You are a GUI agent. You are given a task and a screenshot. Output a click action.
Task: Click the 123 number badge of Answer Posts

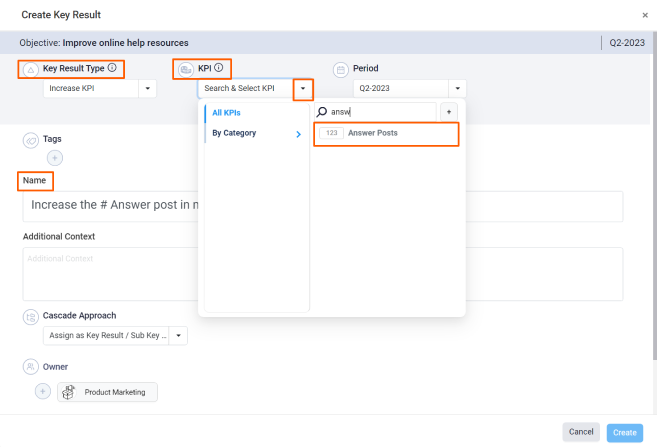[x=331, y=133]
